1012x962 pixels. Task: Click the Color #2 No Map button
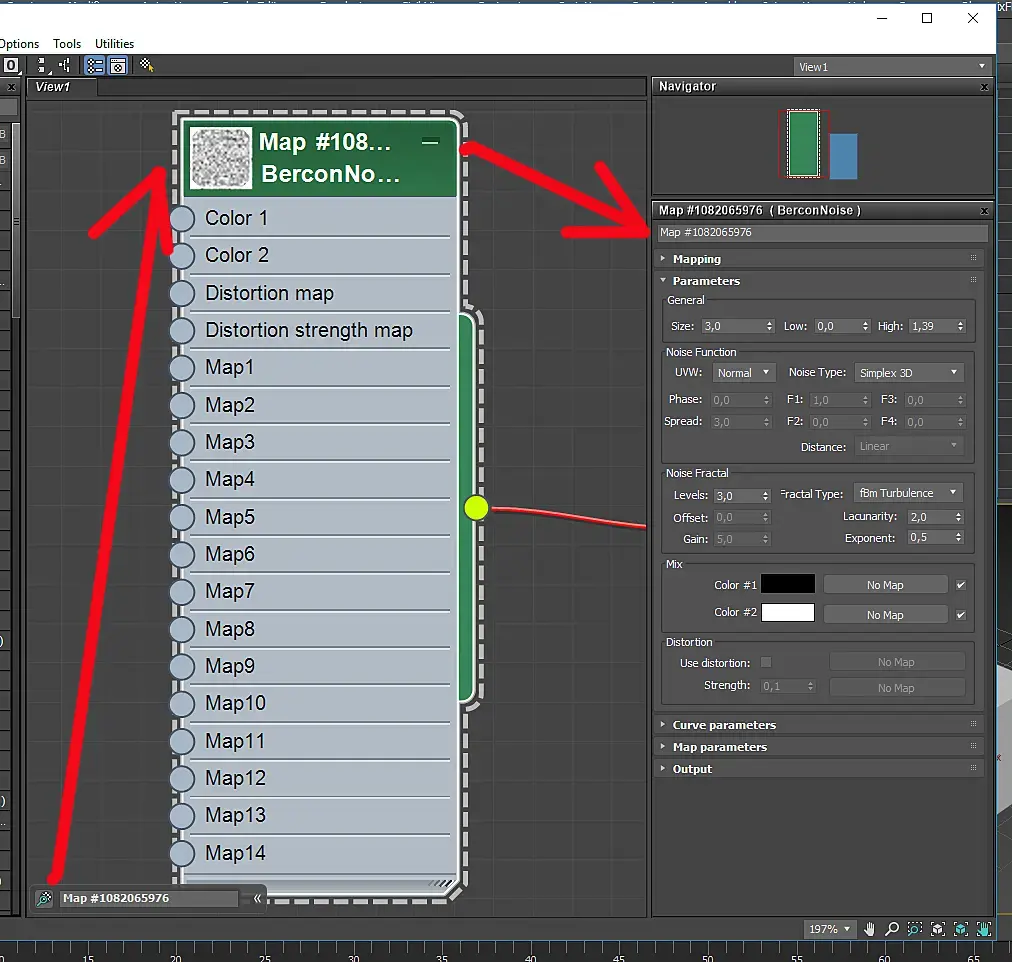[x=885, y=615]
